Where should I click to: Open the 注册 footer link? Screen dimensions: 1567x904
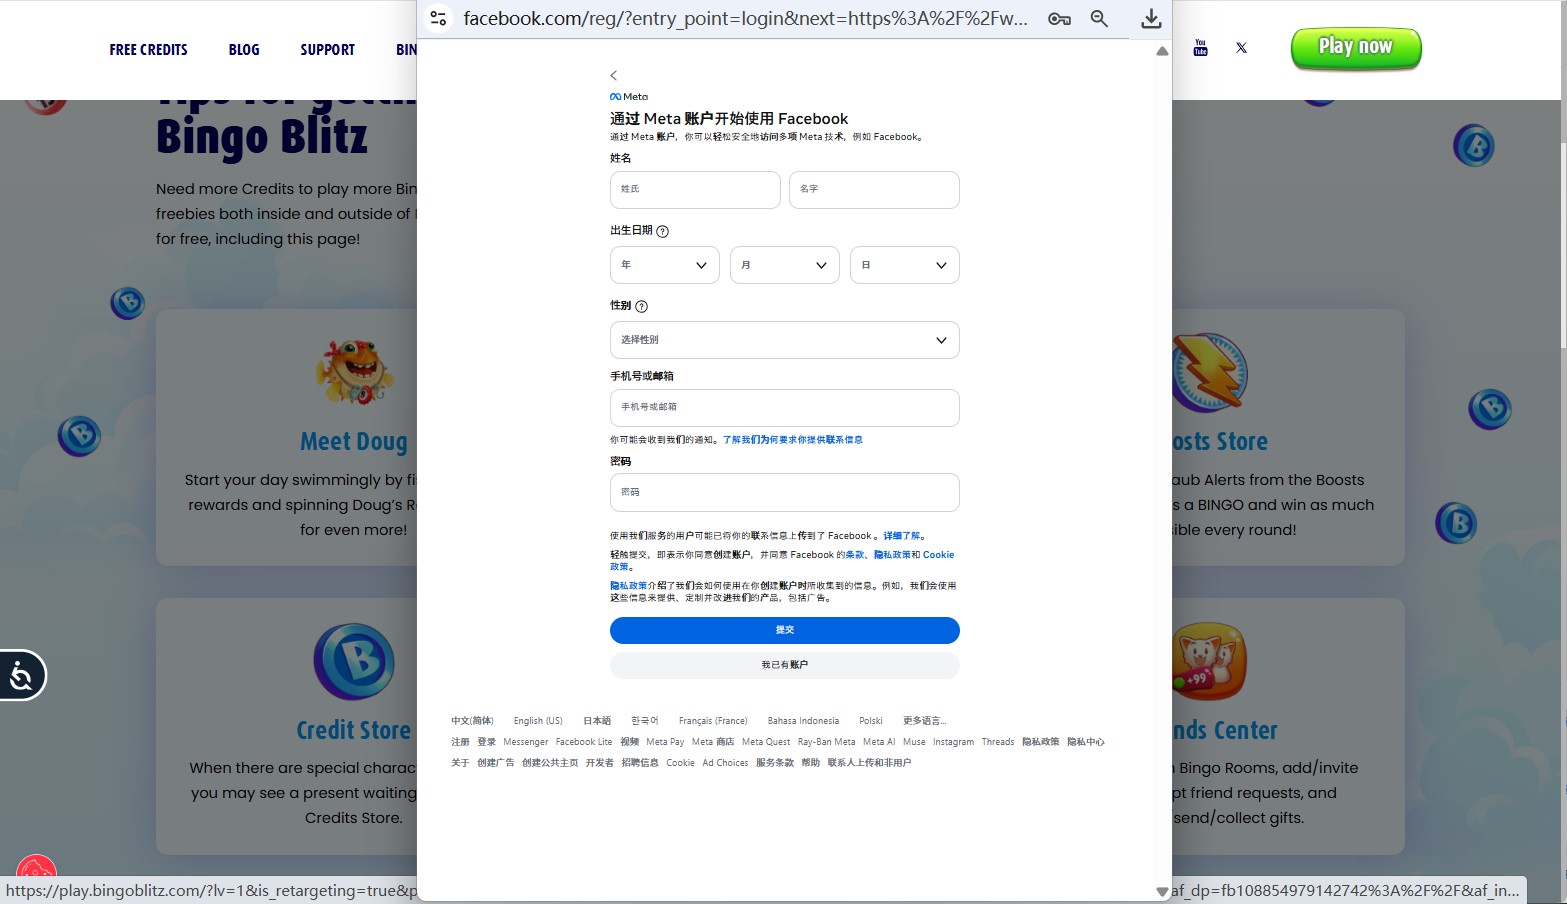click(460, 742)
